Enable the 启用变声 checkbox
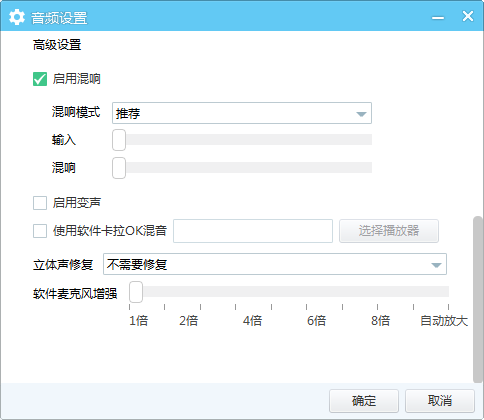 [40, 203]
